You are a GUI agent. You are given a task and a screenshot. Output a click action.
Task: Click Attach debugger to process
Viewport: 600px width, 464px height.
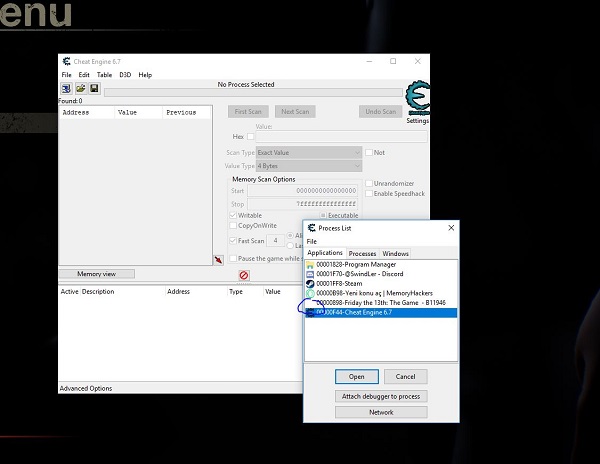(381, 396)
